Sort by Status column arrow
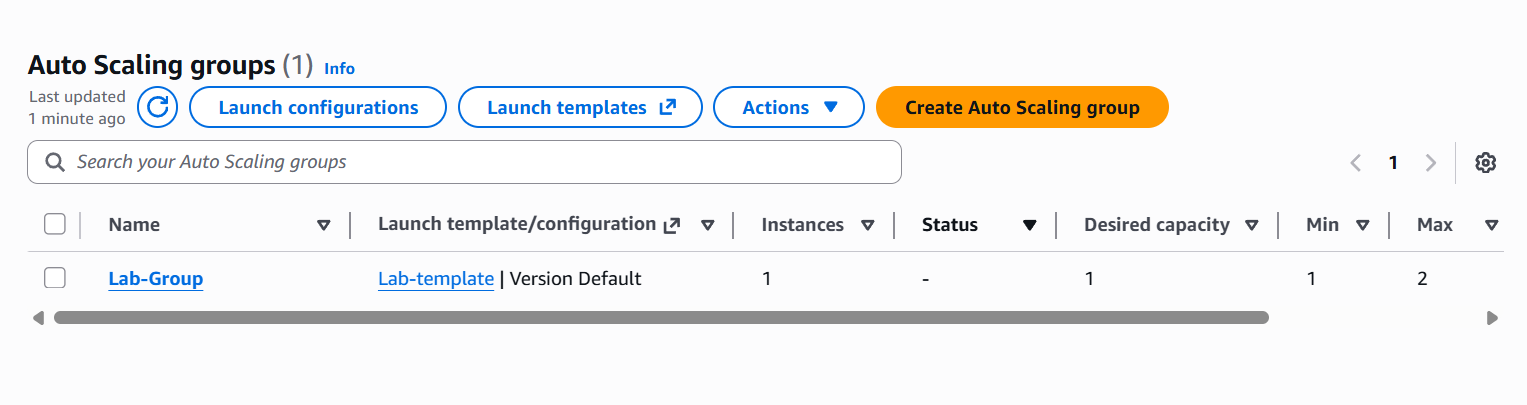 click(1029, 225)
